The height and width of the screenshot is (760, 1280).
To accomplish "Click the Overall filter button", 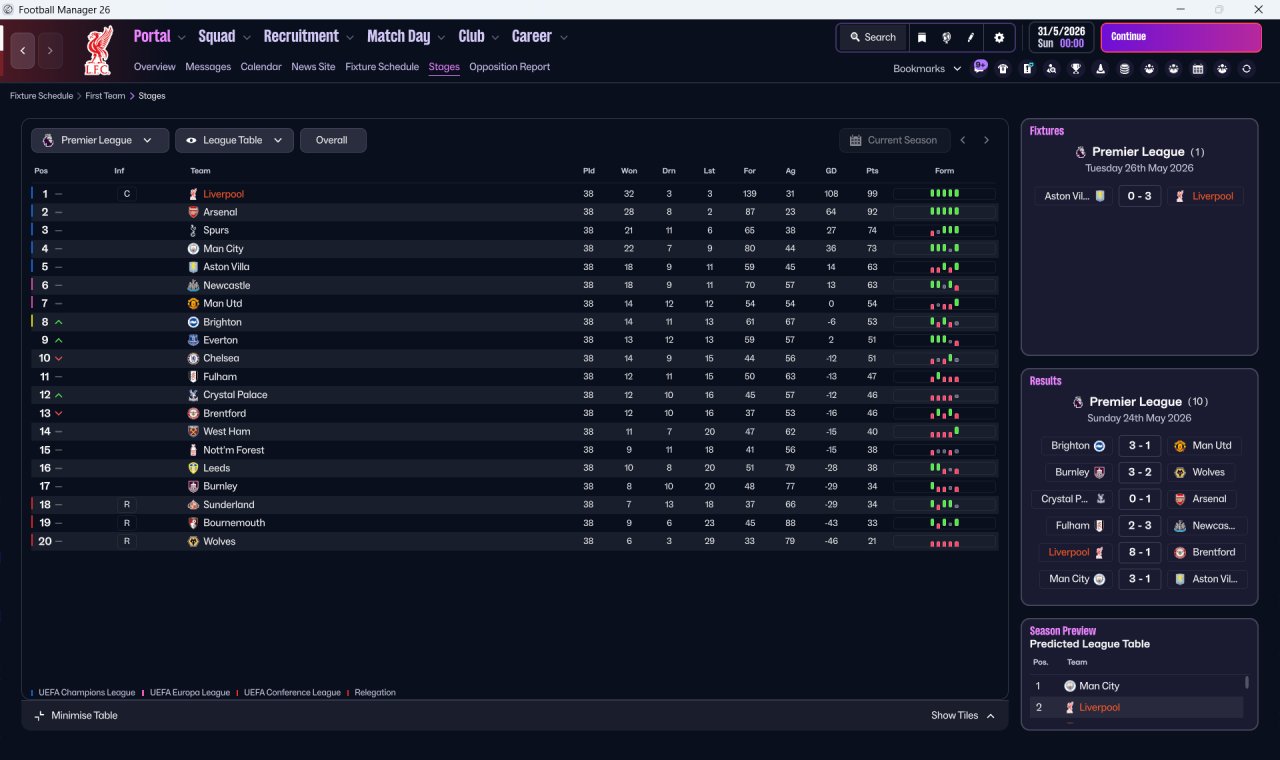I will tap(333, 140).
